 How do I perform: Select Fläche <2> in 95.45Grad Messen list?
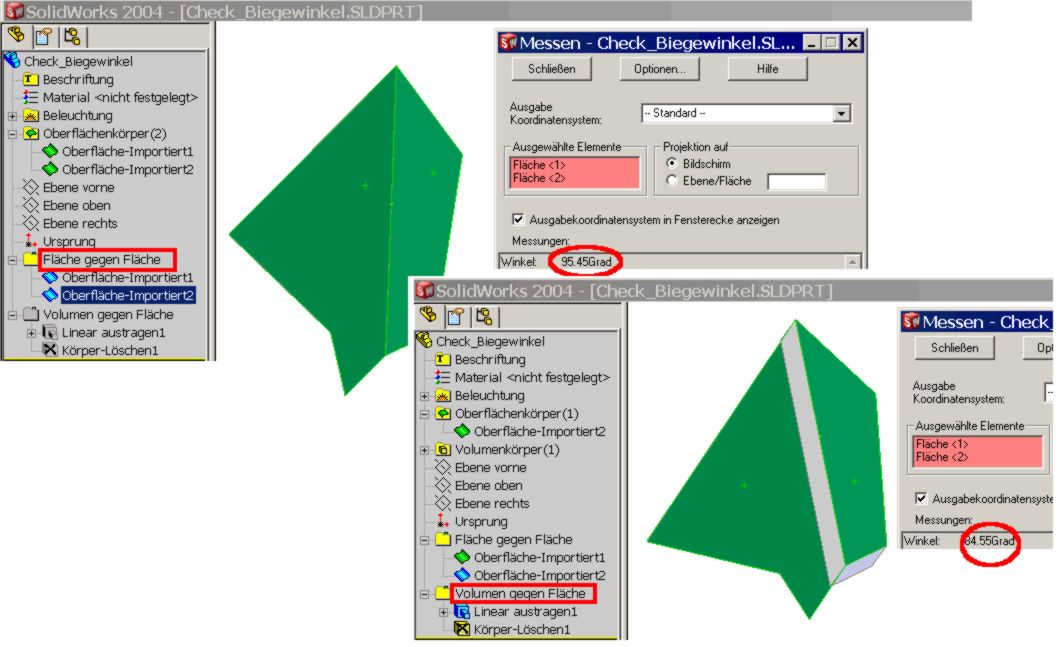click(x=538, y=178)
